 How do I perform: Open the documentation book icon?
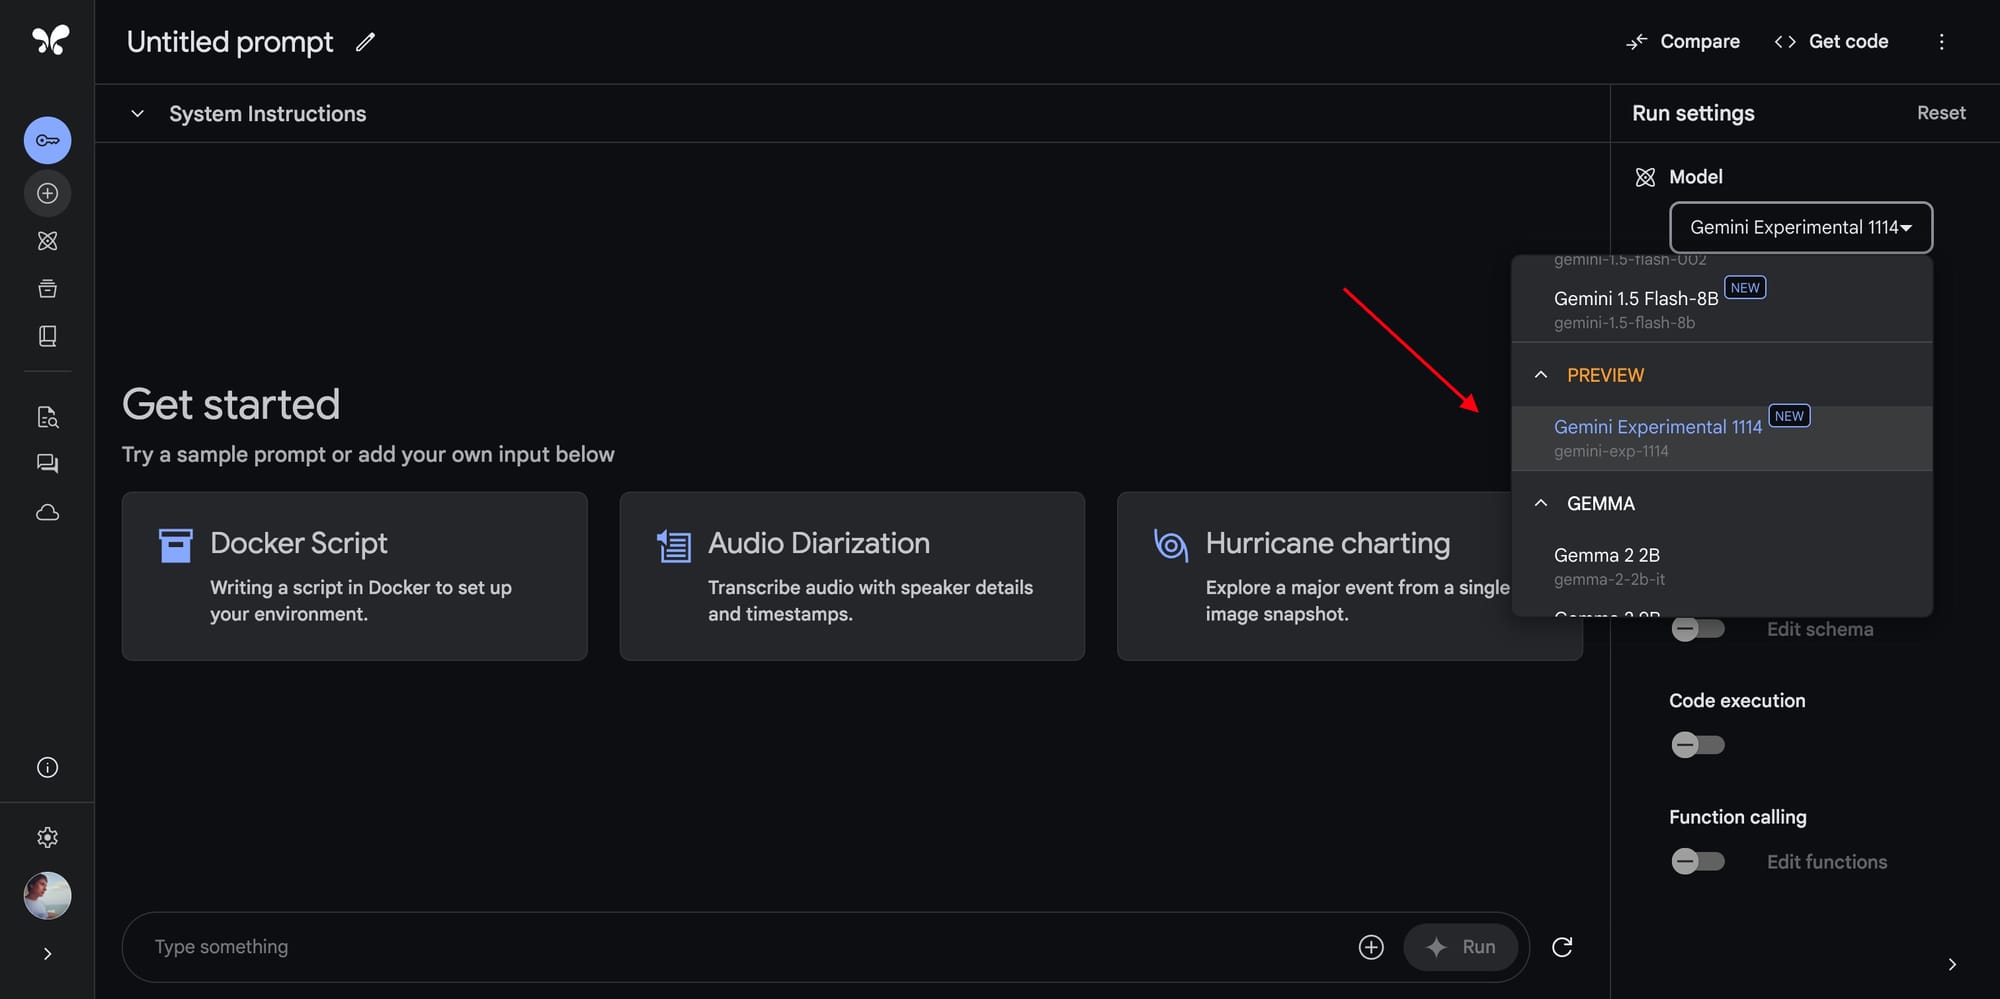47,336
